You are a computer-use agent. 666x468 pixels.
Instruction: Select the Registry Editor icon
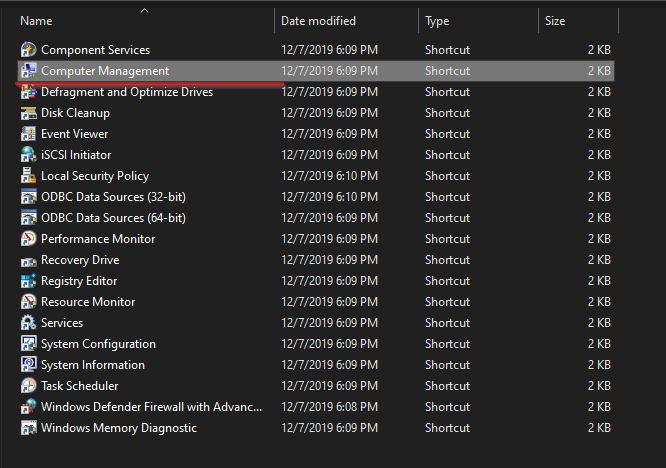[x=28, y=281]
